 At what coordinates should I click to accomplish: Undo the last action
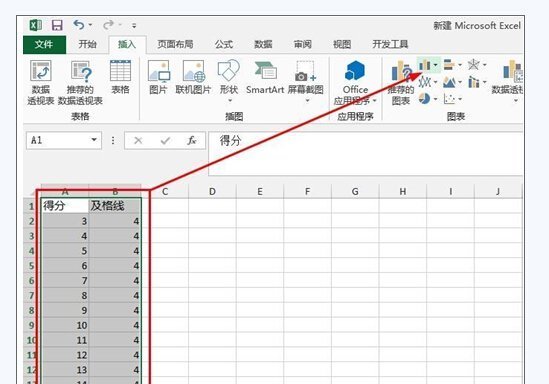79,25
